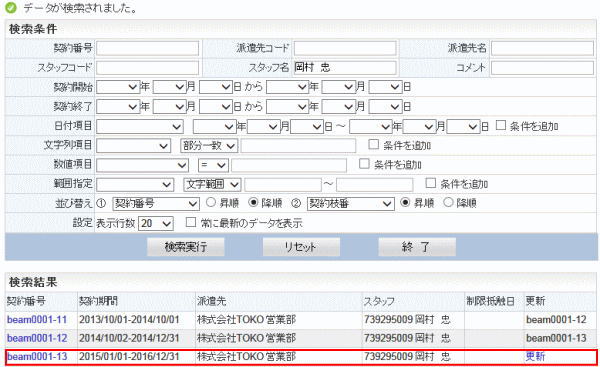Open the 日付項目 end month dropdown
Image resolution: width=600 pixels, height=367 pixels.
coord(420,127)
